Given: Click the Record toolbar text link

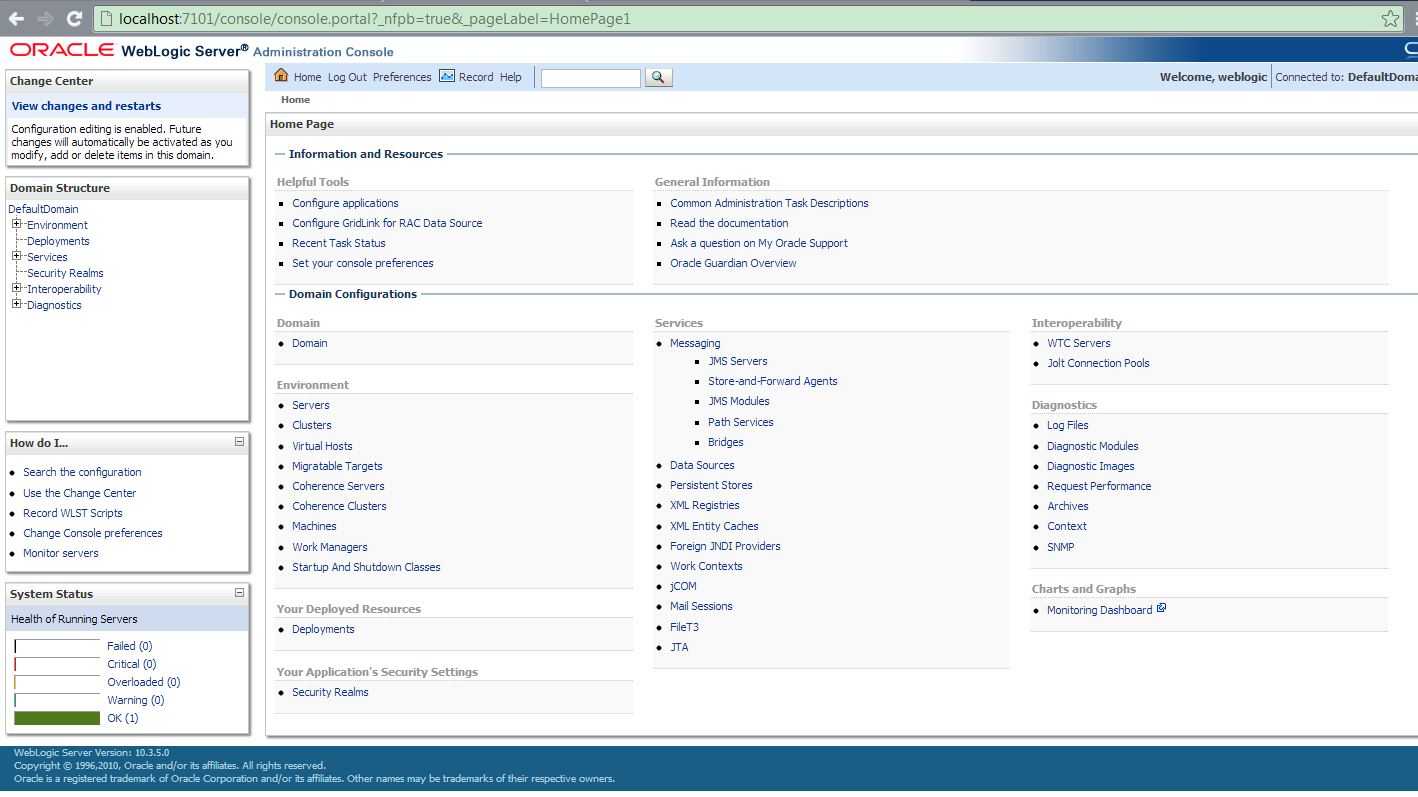Looking at the screenshot, I should tap(476, 77).
